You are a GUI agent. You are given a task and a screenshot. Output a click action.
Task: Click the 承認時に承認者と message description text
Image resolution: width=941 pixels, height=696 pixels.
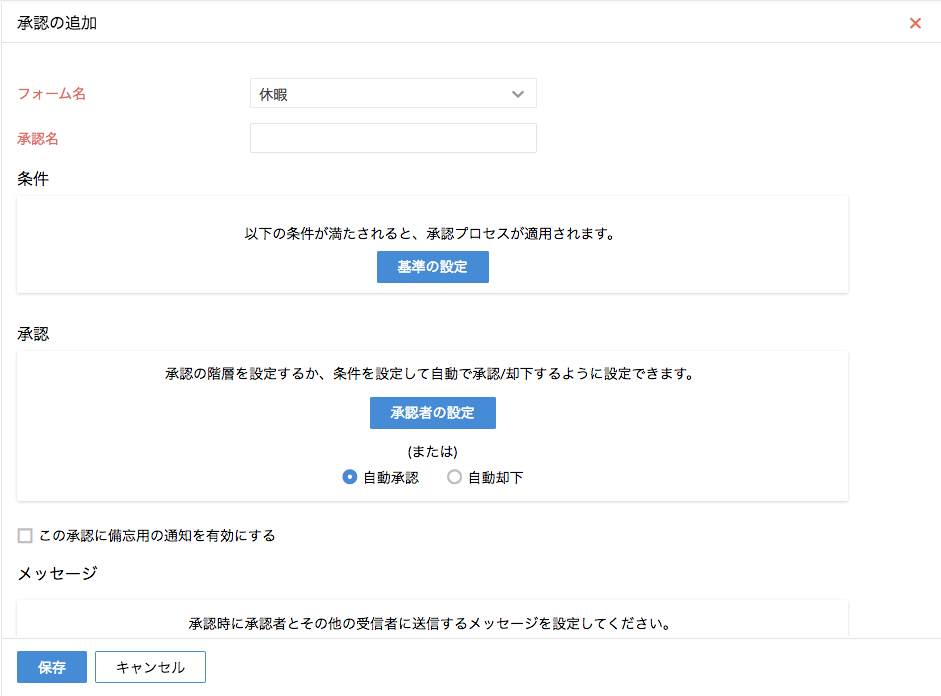pos(429,624)
